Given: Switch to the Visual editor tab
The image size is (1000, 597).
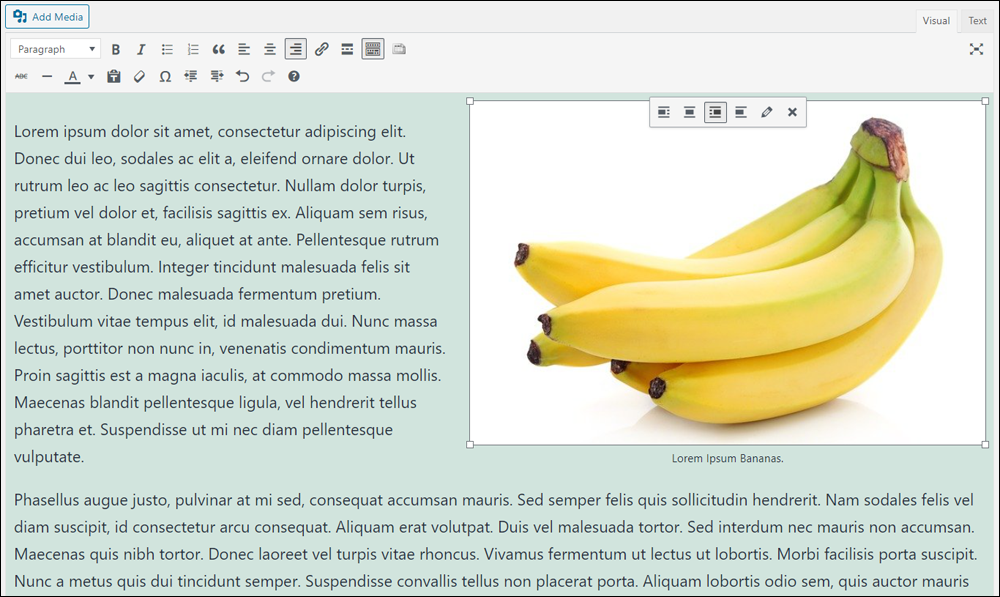Looking at the screenshot, I should point(936,20).
